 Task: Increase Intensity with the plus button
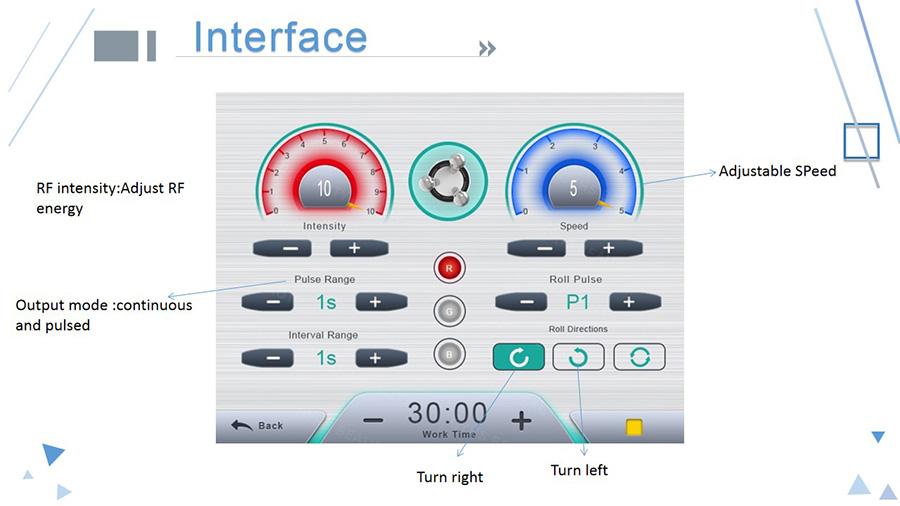(359, 248)
